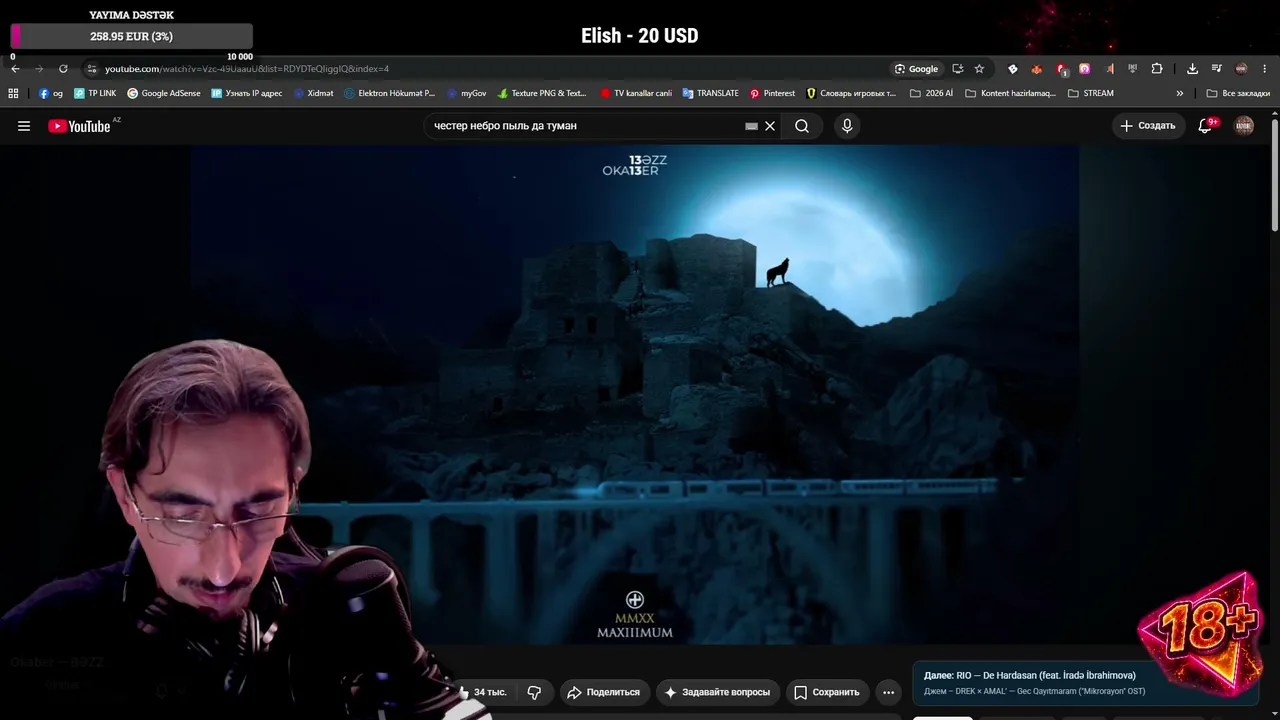This screenshot has width=1280, height=720.
Task: Open the Узнать IP адрес bookmark
Action: (x=247, y=93)
